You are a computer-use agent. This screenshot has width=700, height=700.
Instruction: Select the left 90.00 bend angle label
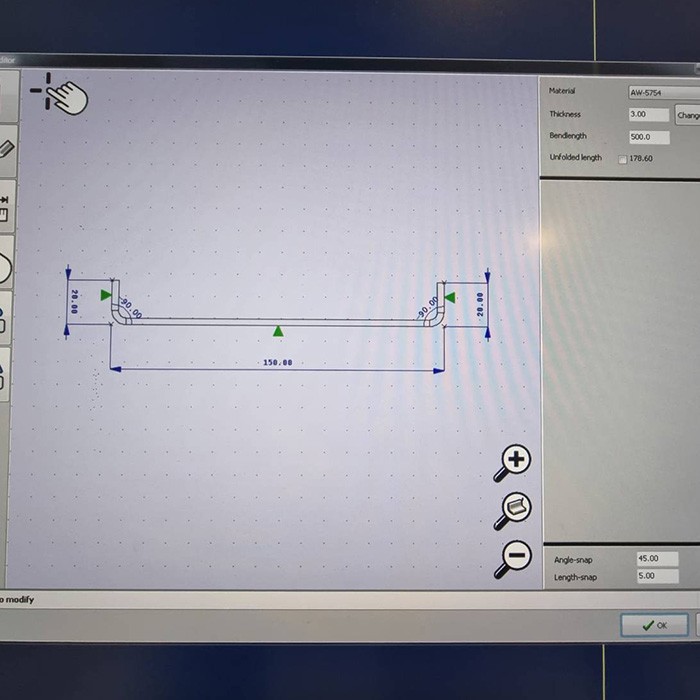pos(132,308)
